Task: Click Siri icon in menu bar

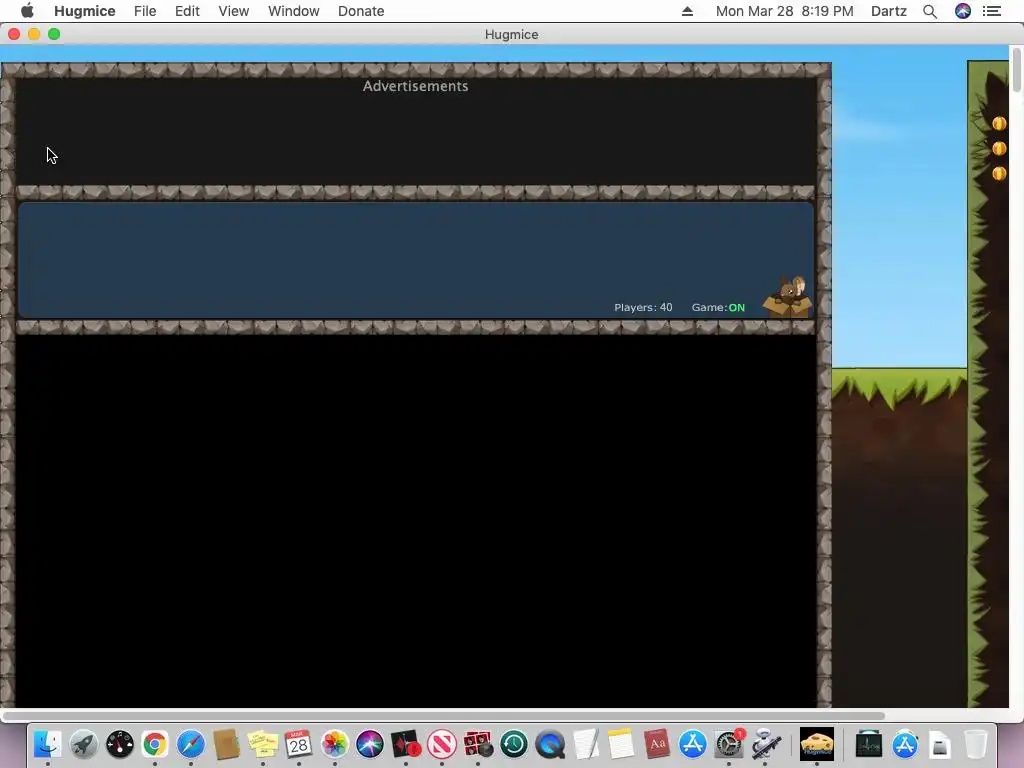Action: (963, 11)
